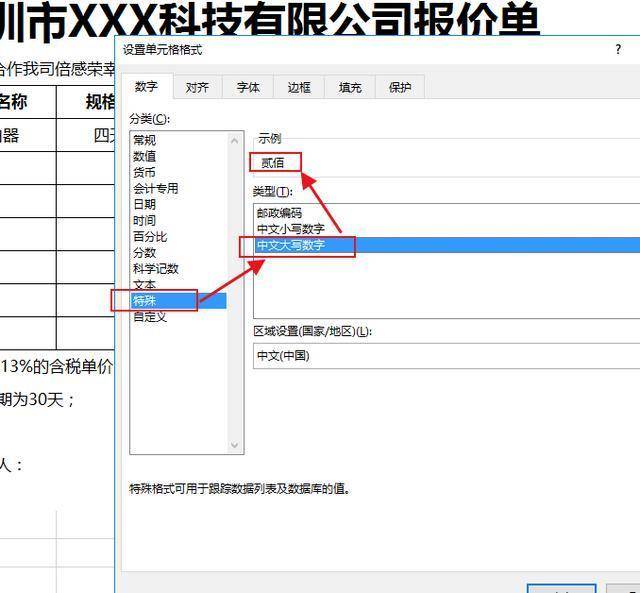Image resolution: width=640 pixels, height=593 pixels.
Task: Open the 保护 tab
Action: [400, 87]
